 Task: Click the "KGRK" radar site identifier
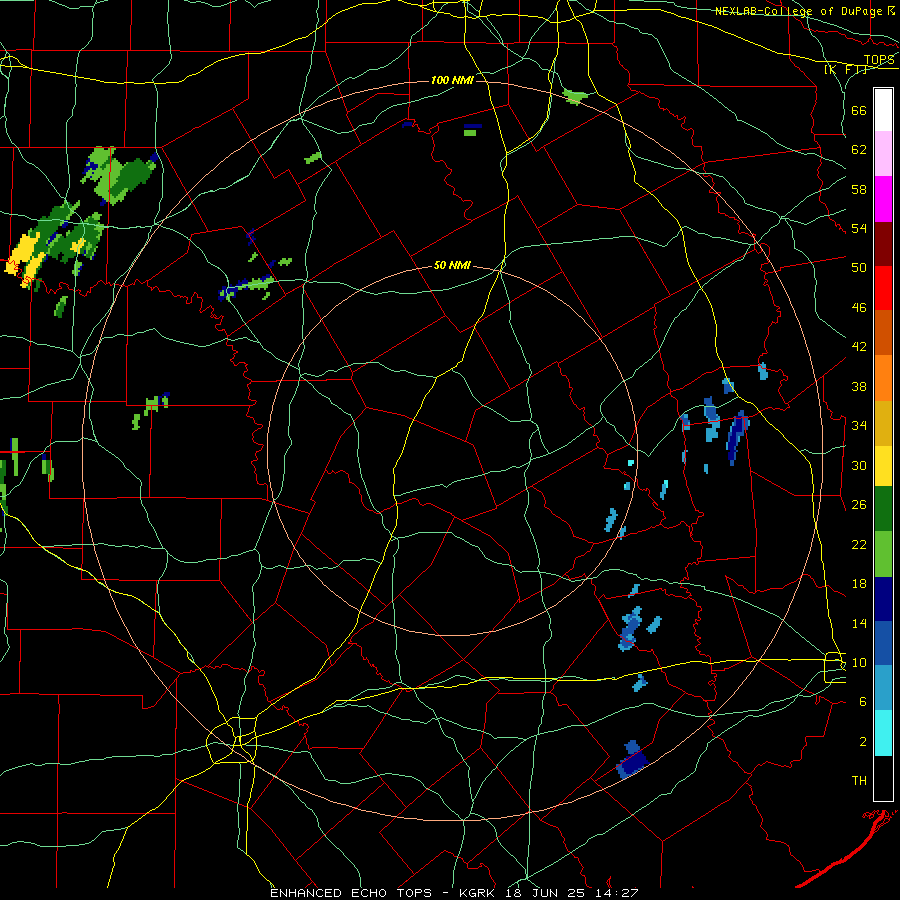(x=478, y=893)
